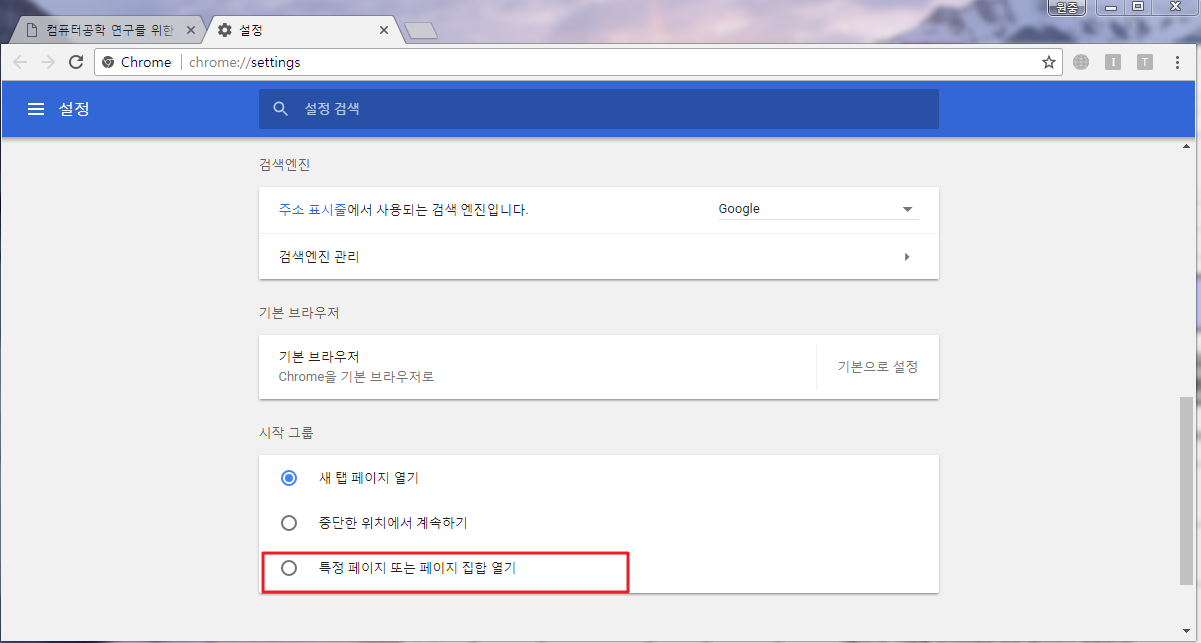Bookmark this page with the star icon

[1048, 62]
